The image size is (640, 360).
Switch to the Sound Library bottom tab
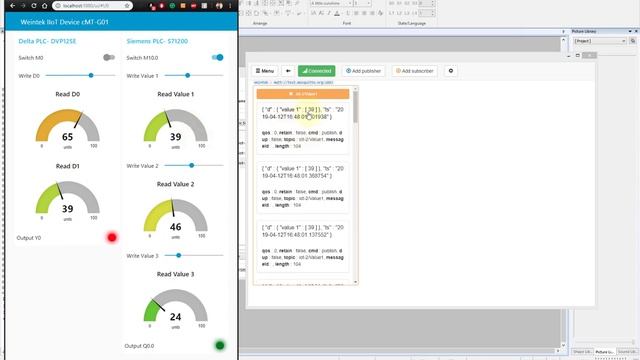(627, 351)
